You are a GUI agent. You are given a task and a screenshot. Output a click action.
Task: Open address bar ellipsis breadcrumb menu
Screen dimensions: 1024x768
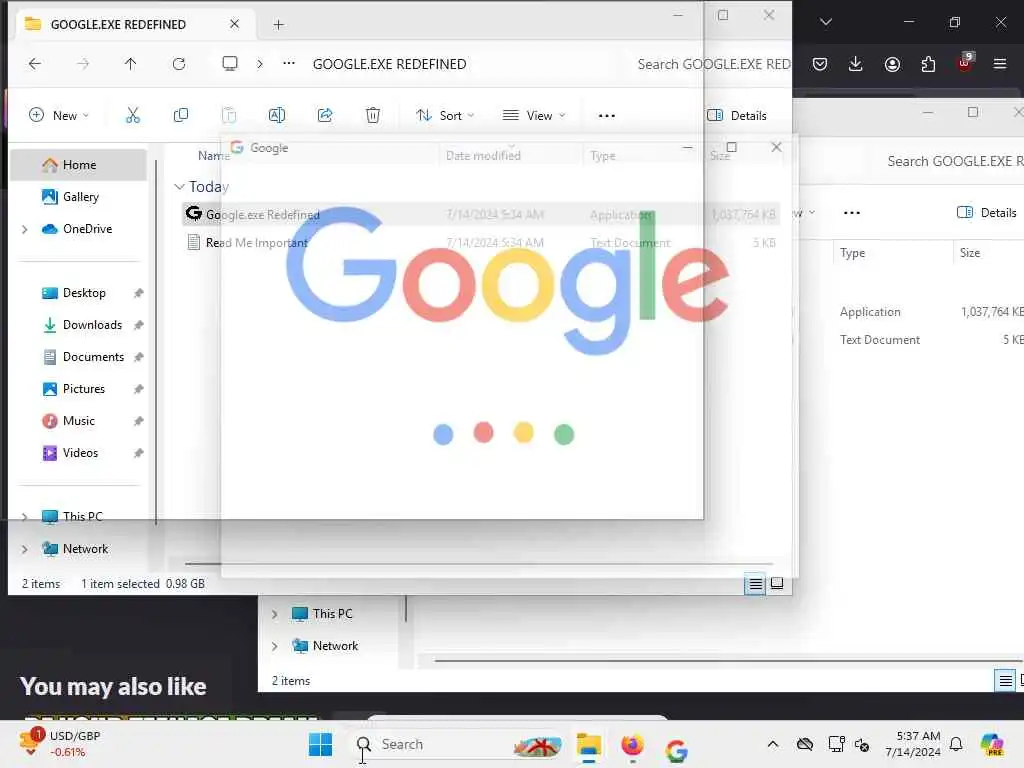pos(289,63)
